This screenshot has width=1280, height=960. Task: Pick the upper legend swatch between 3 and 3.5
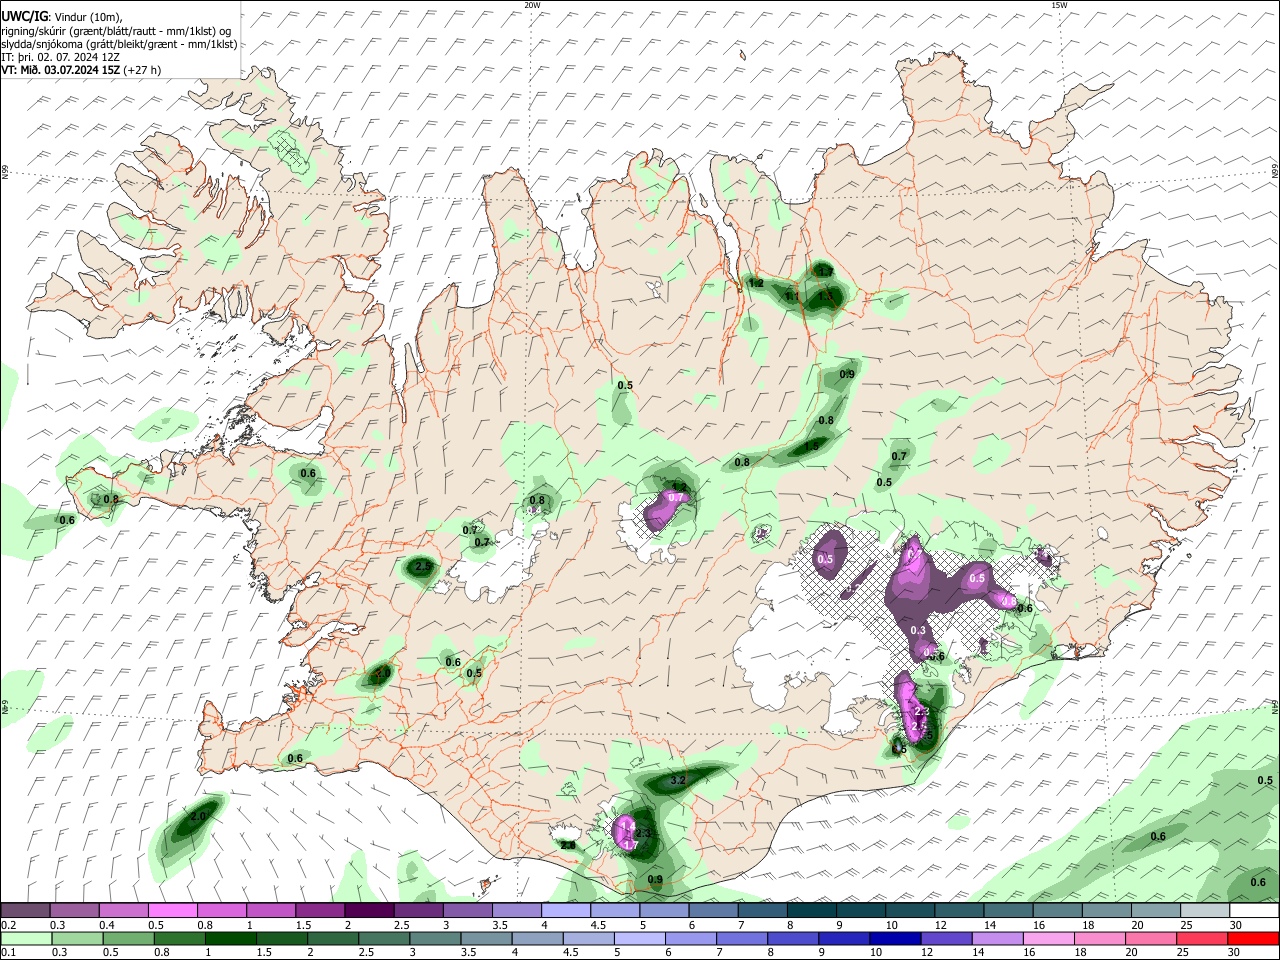click(467, 911)
